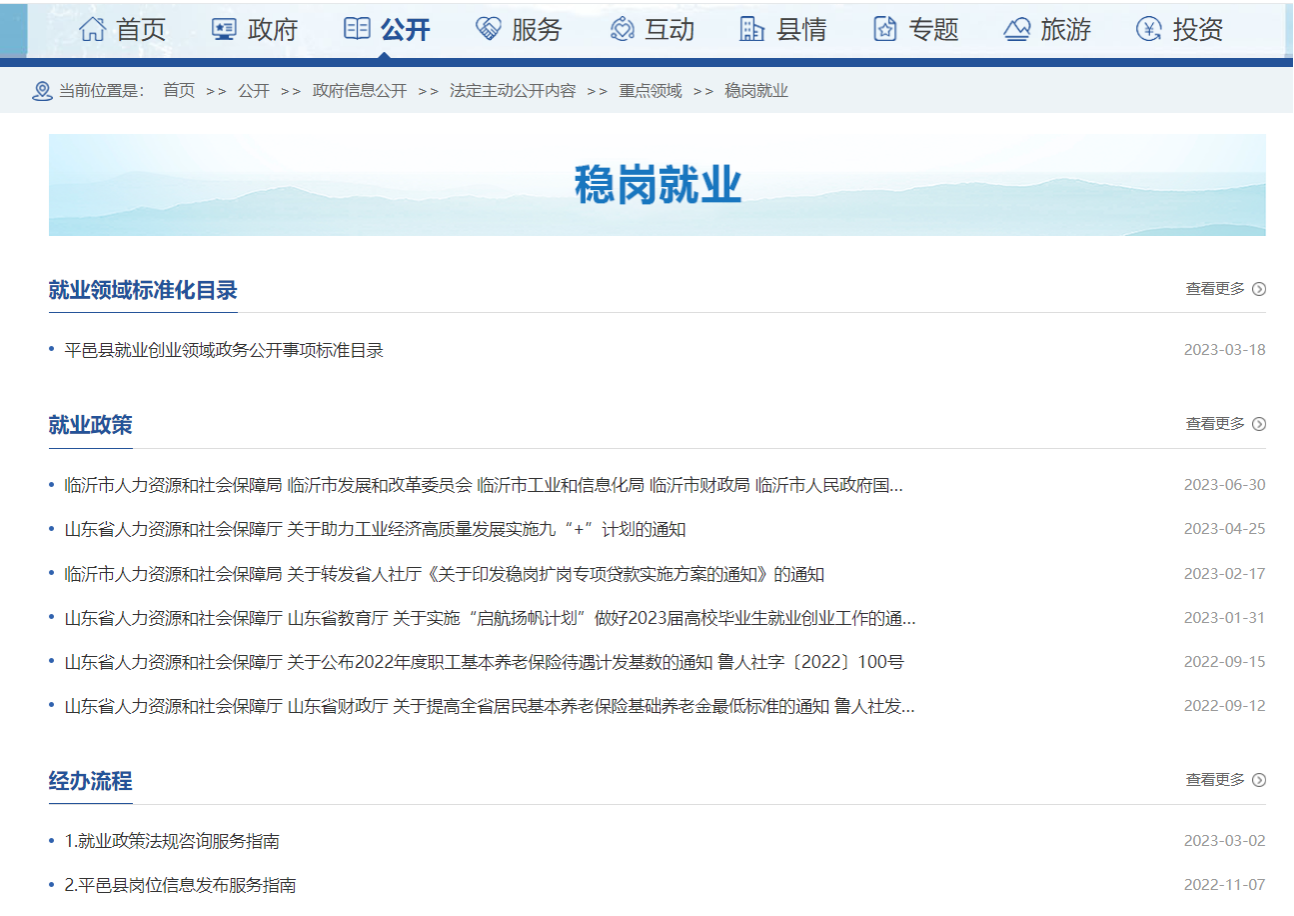1294x916 pixels.
Task: Click 公开 in the breadcrumb path
Action: tap(253, 91)
